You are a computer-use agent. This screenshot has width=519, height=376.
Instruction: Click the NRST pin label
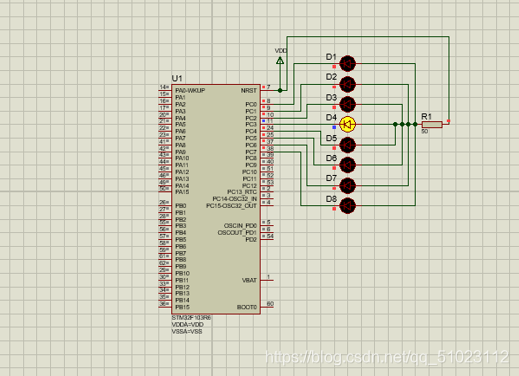click(249, 91)
